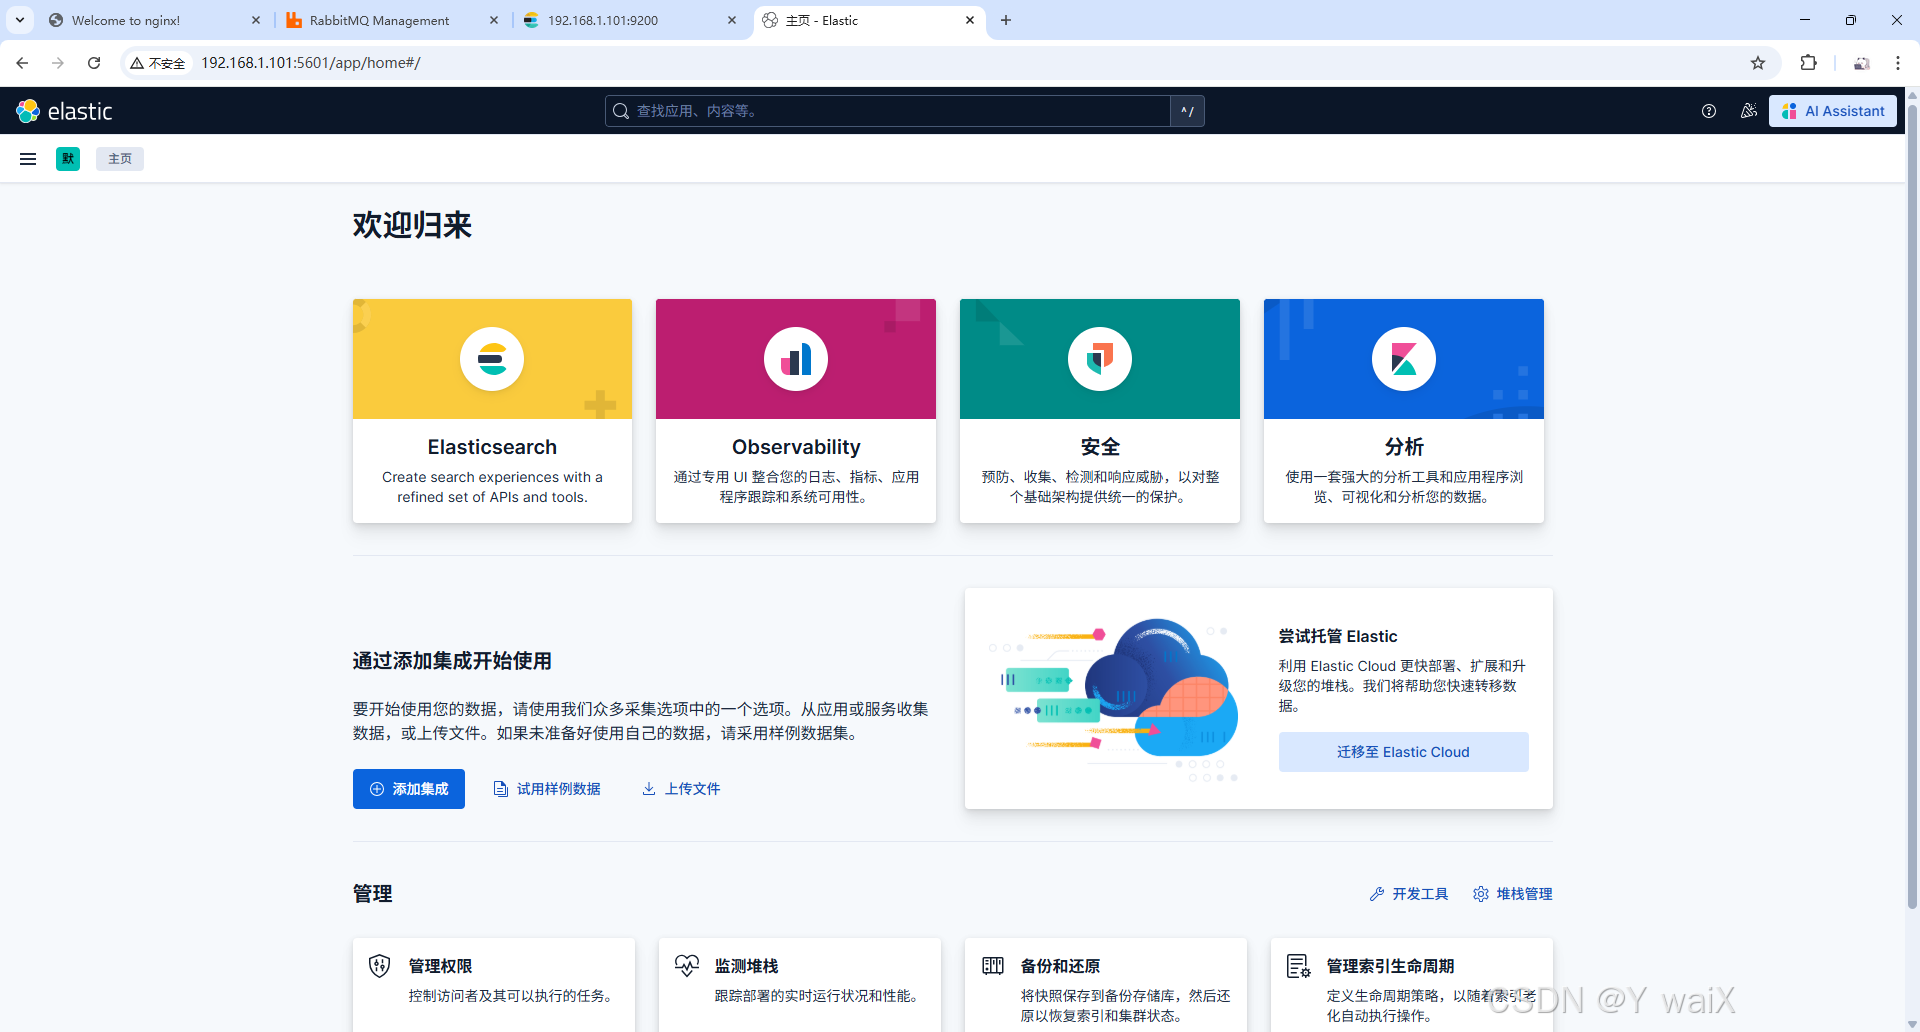The width and height of the screenshot is (1920, 1032).
Task: Bookmark this page with star icon
Action: (1758, 63)
